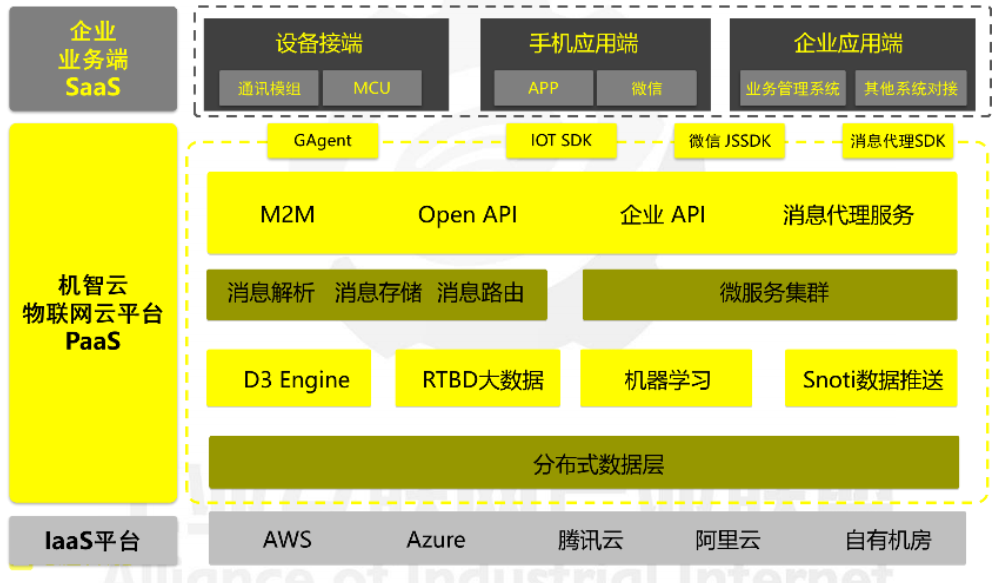Click the RTBD大数据 block

(478, 378)
